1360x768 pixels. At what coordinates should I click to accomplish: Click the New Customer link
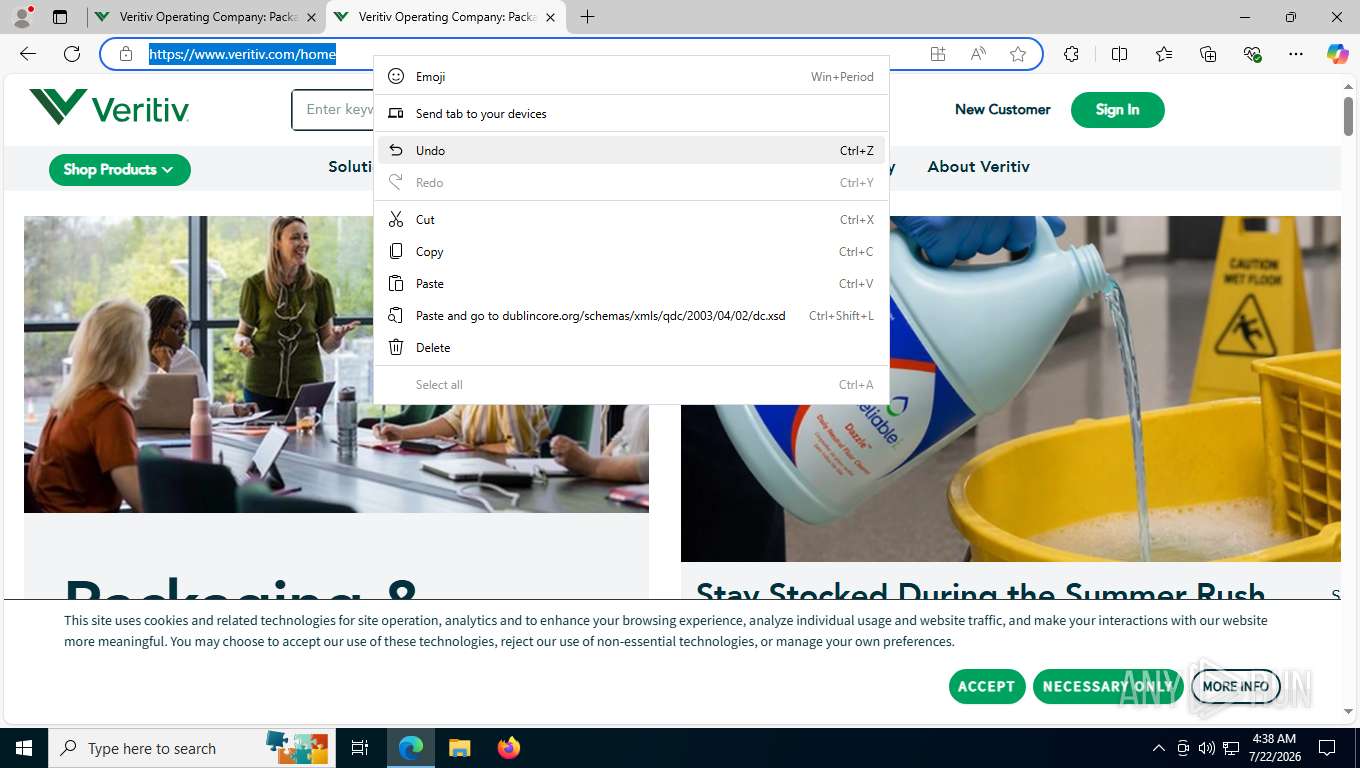(1002, 110)
